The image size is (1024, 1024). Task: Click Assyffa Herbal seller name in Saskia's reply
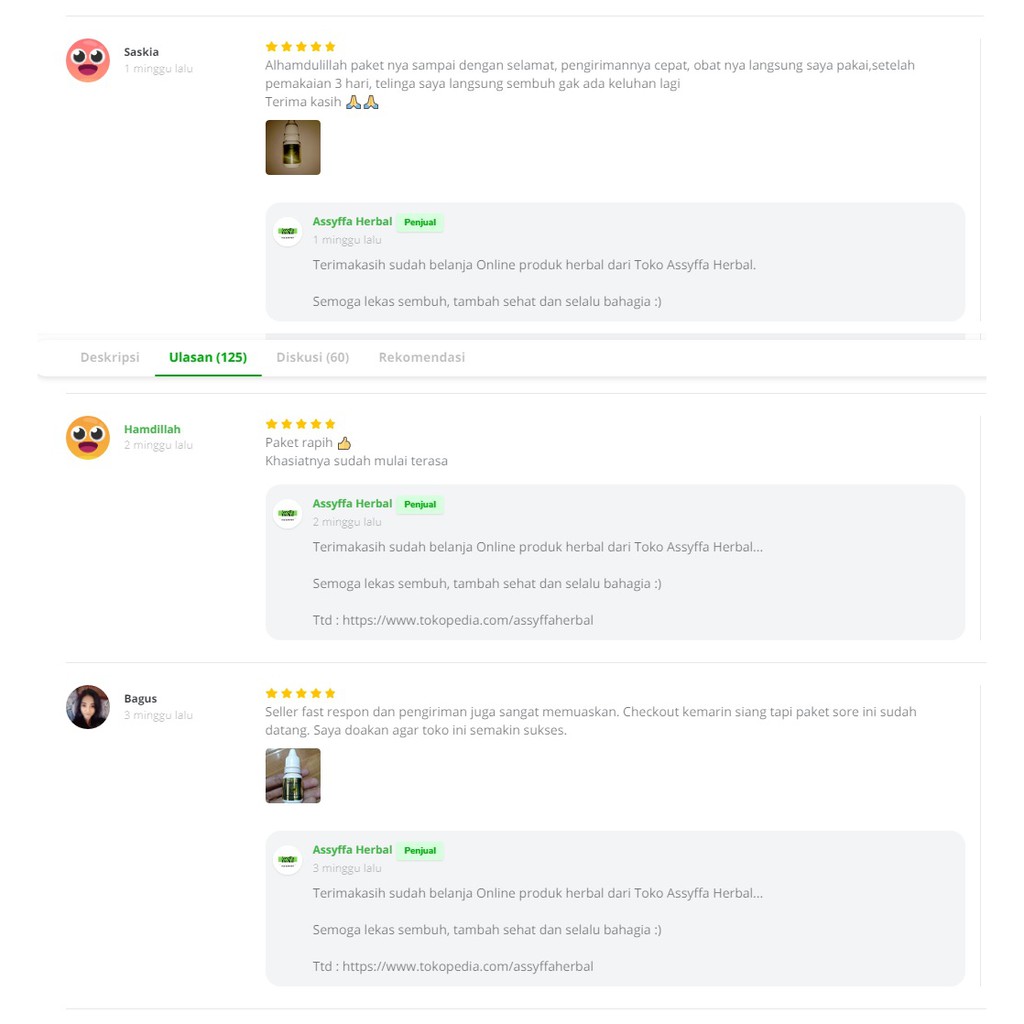pos(352,222)
